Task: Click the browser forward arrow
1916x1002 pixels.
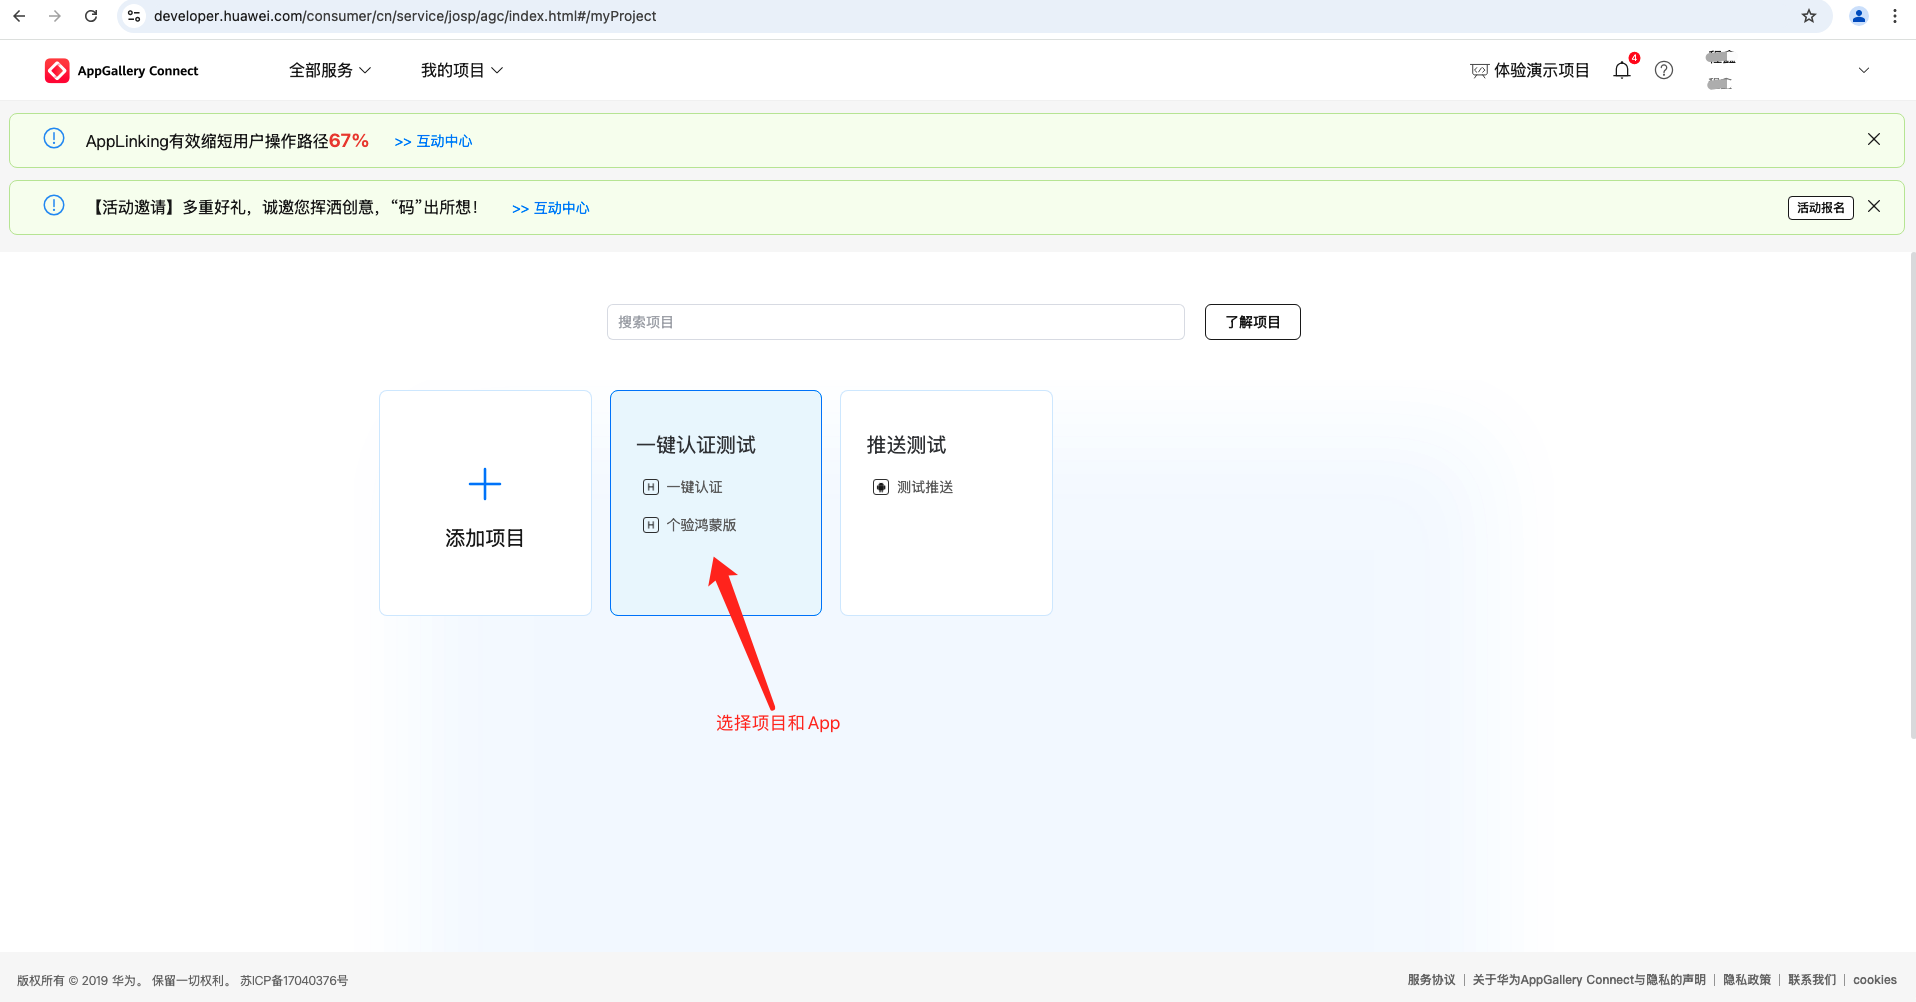Action: tap(55, 16)
